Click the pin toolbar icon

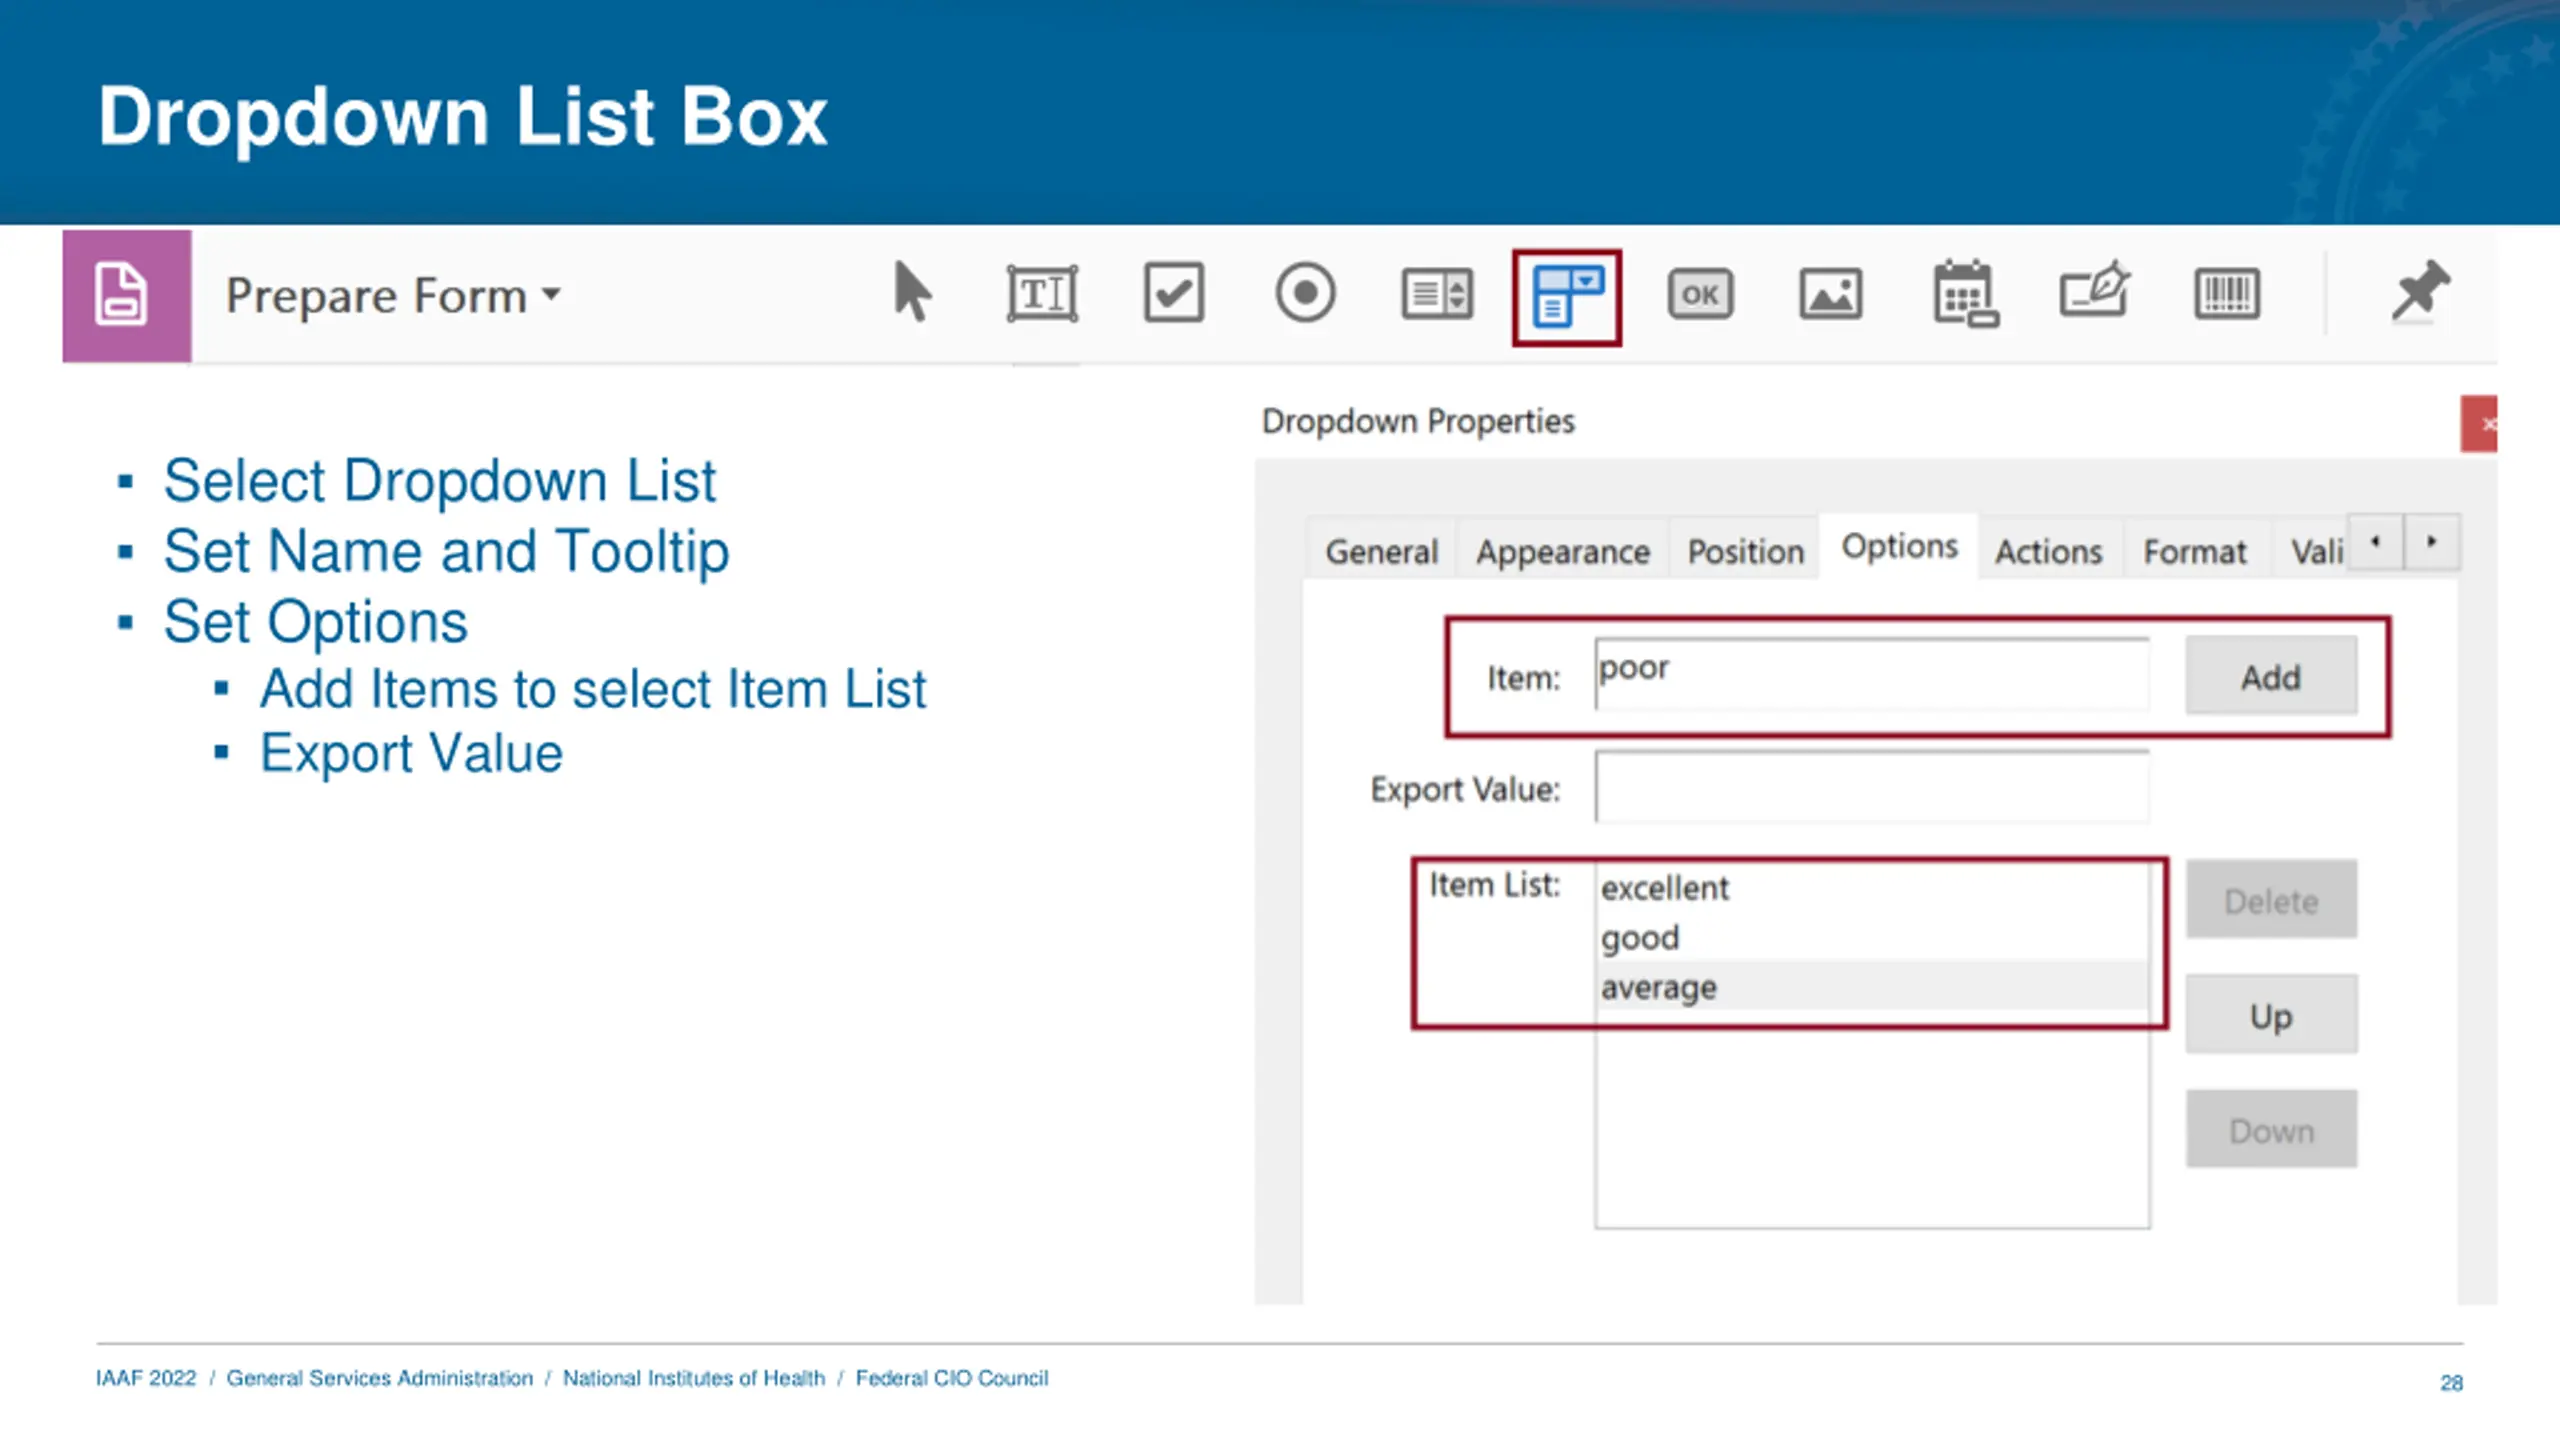point(2420,291)
